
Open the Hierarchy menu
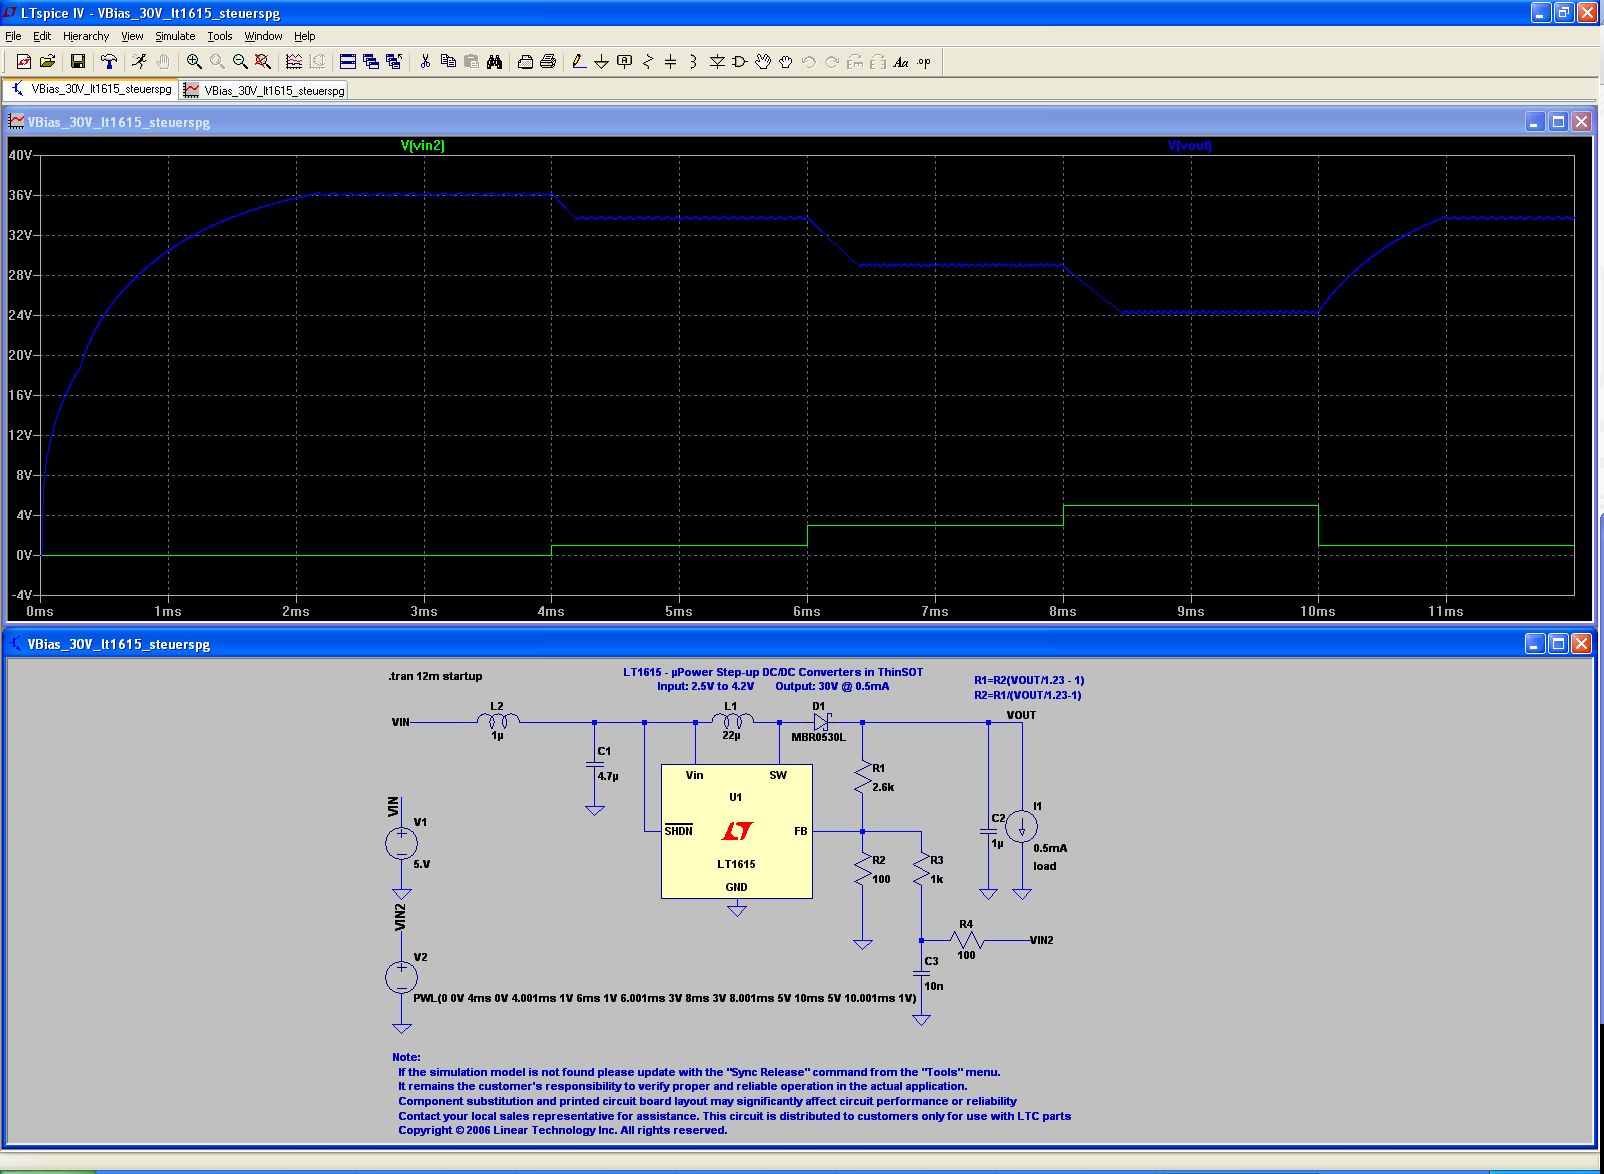pyautogui.click(x=86, y=36)
